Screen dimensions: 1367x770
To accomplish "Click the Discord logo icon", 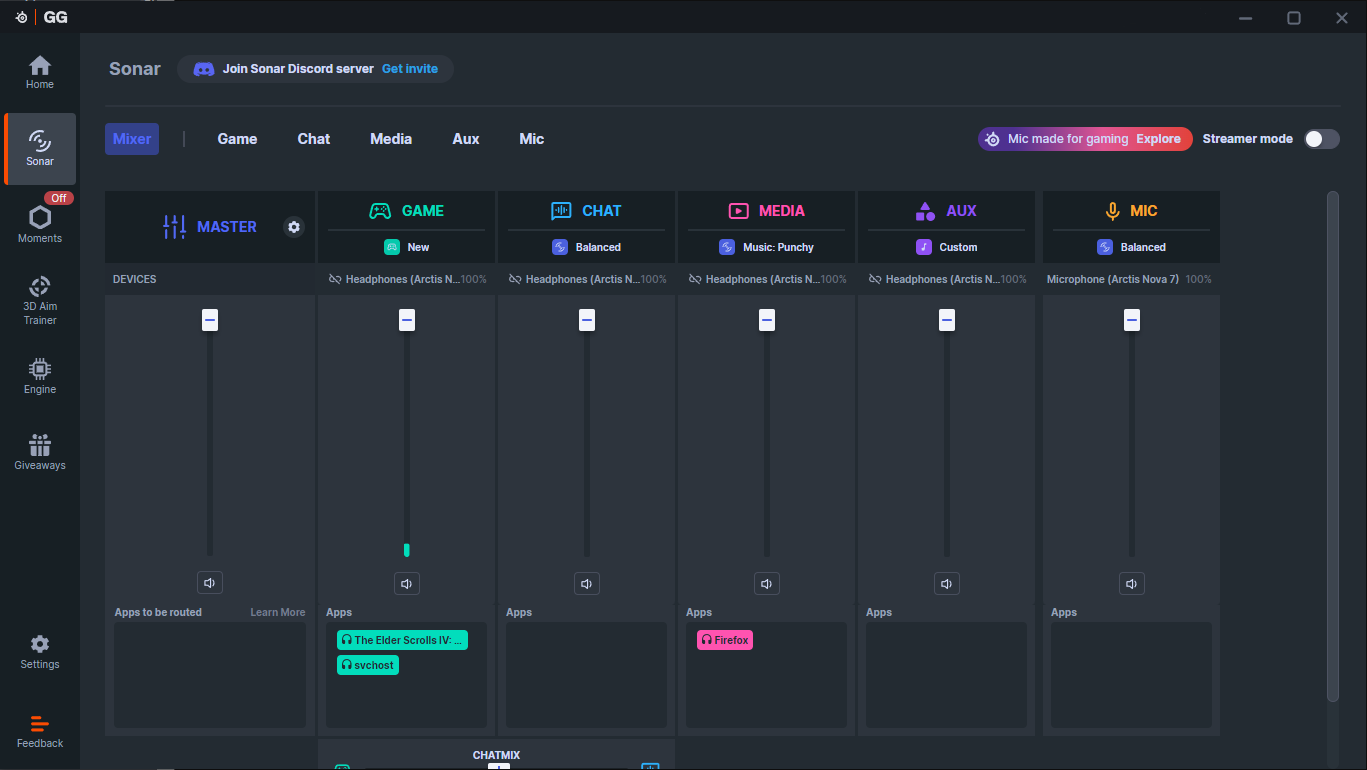I will (x=204, y=69).
